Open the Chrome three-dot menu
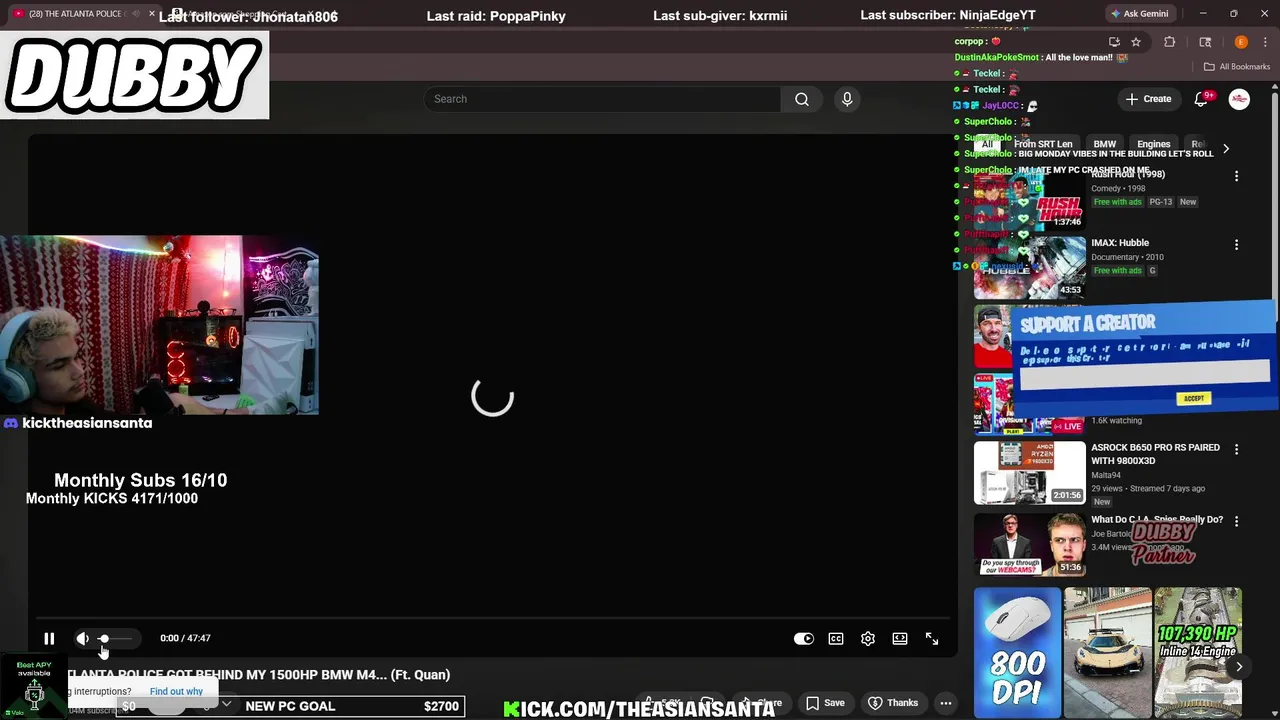The image size is (1280, 720). pos(1266,42)
